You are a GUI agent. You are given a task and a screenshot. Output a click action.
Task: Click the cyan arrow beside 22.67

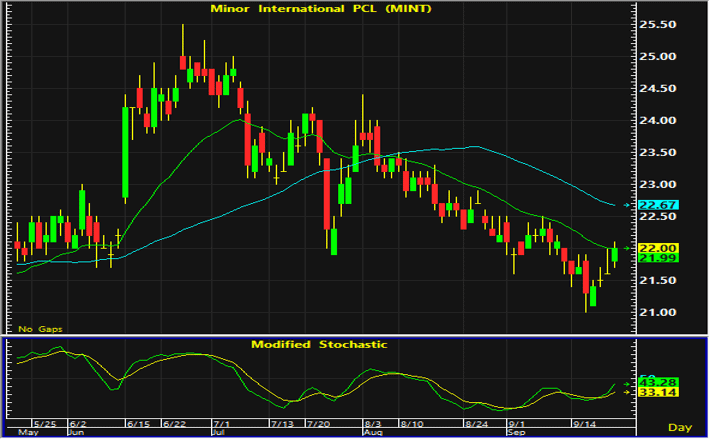pos(627,205)
